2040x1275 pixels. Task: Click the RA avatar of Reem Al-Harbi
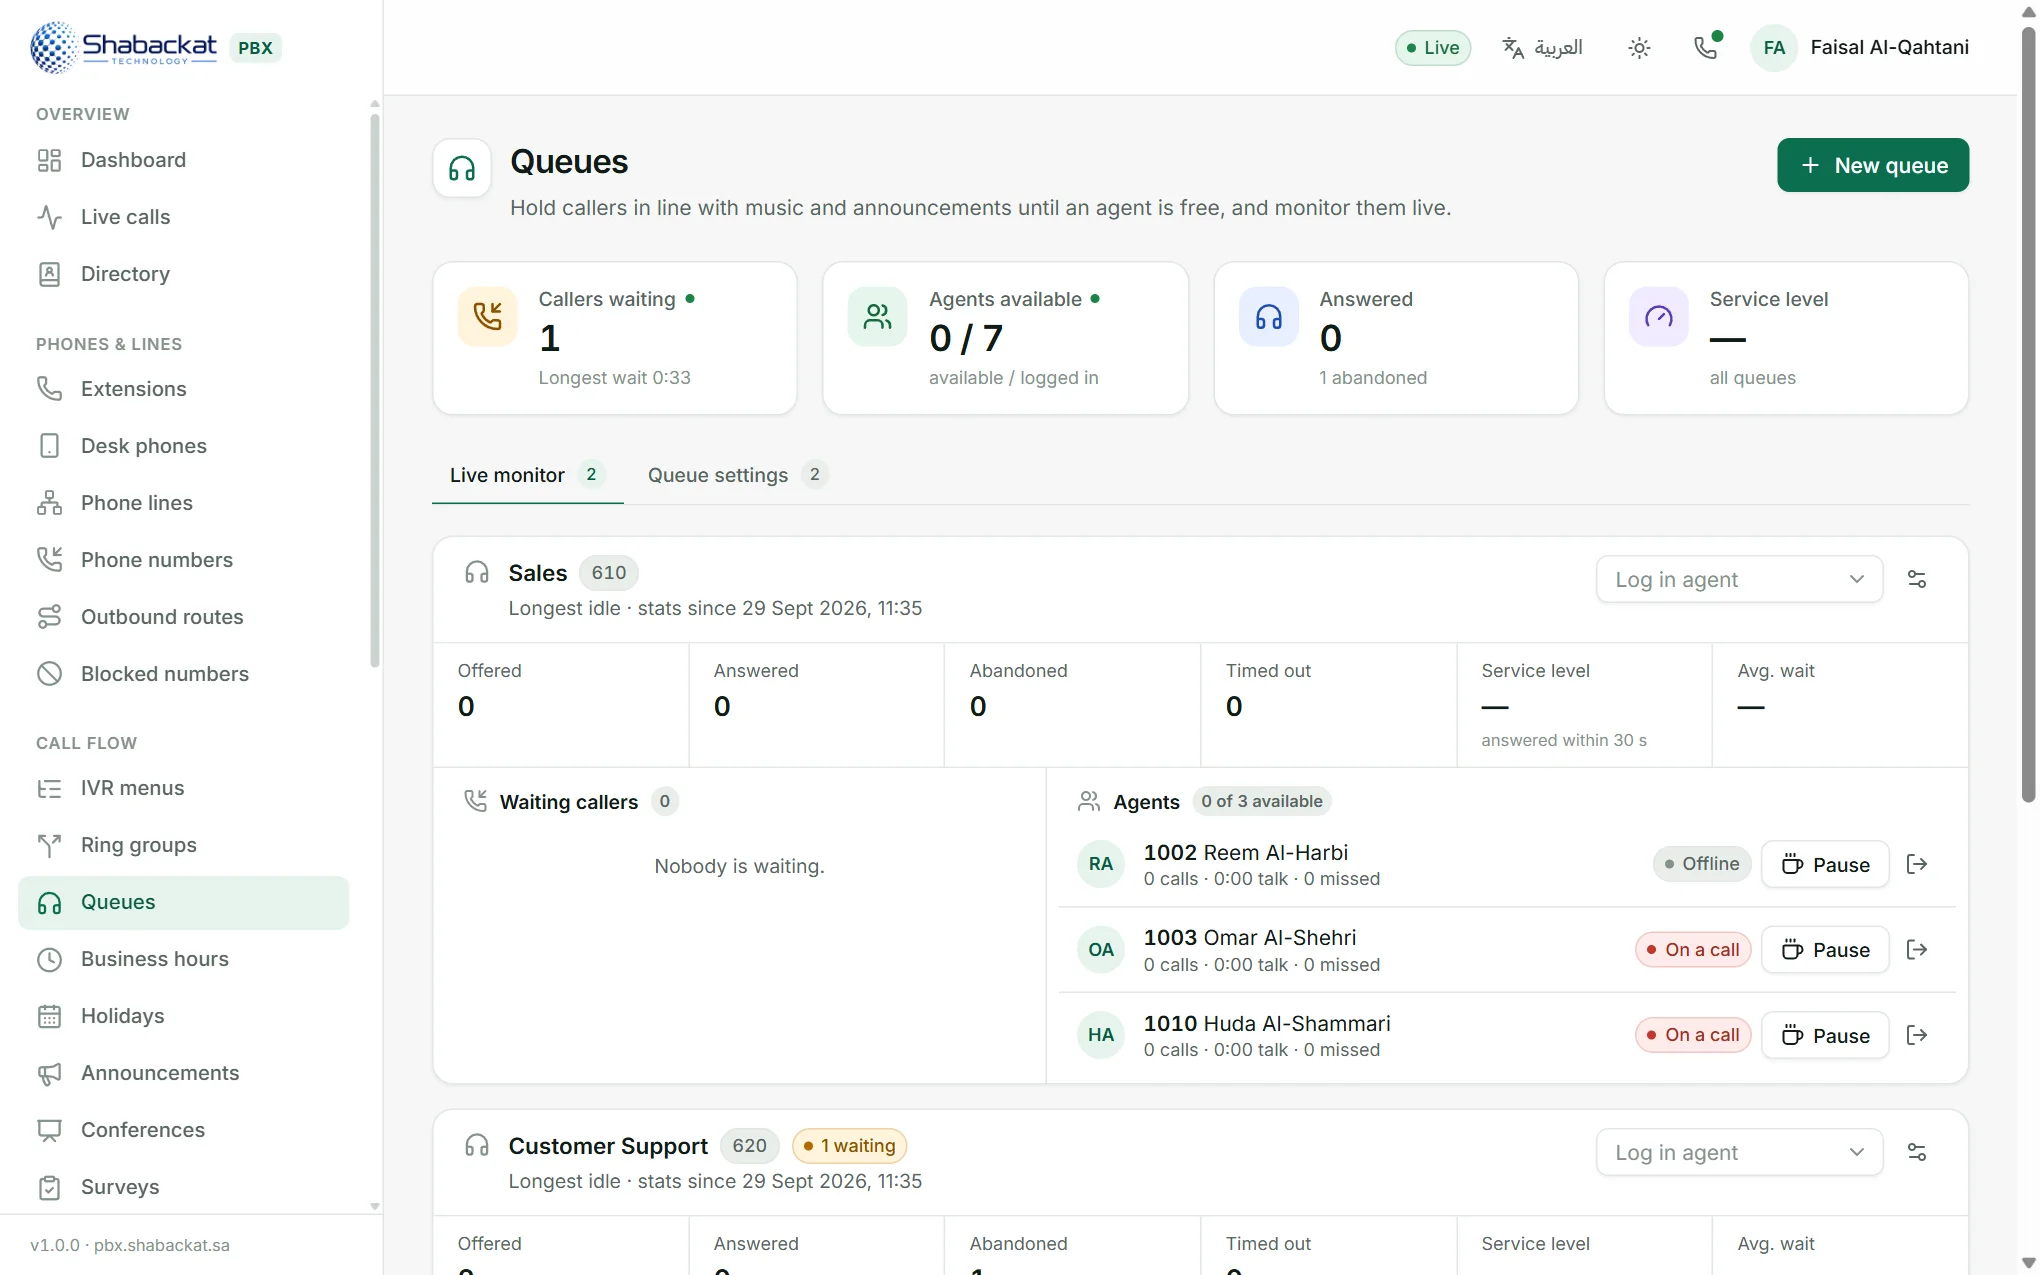click(1101, 864)
